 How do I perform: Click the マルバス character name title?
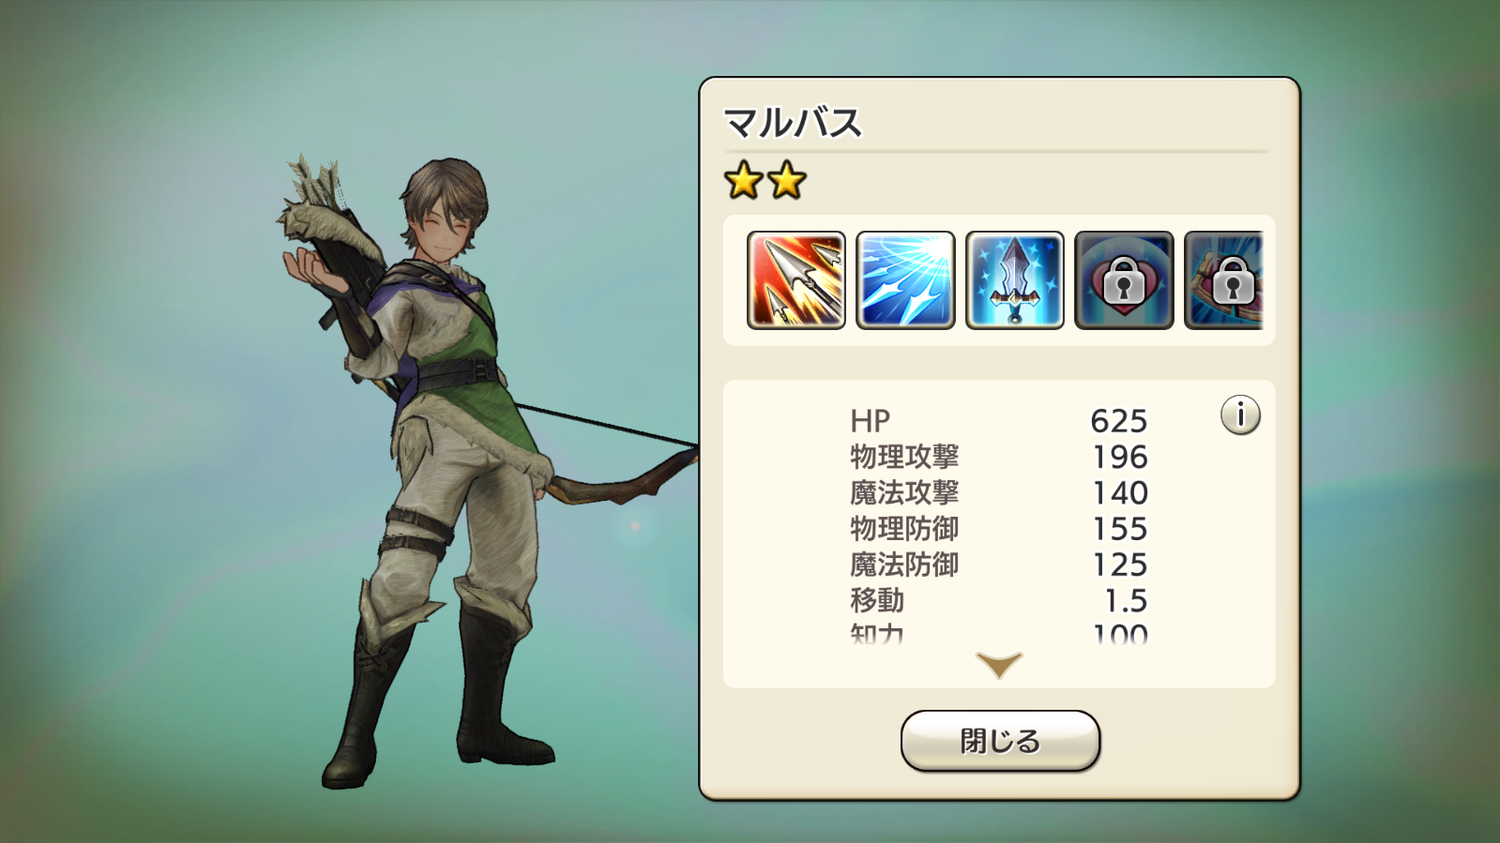pos(792,123)
